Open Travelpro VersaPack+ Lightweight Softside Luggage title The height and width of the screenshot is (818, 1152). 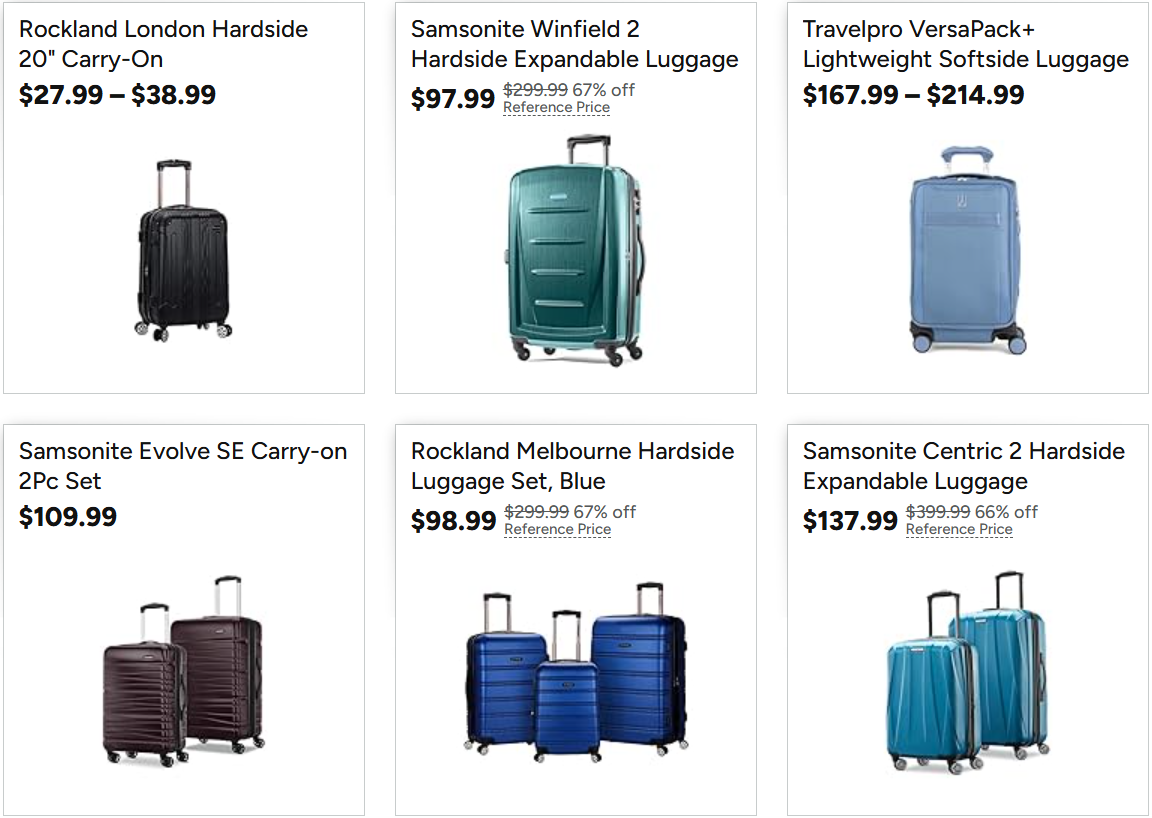(x=965, y=44)
